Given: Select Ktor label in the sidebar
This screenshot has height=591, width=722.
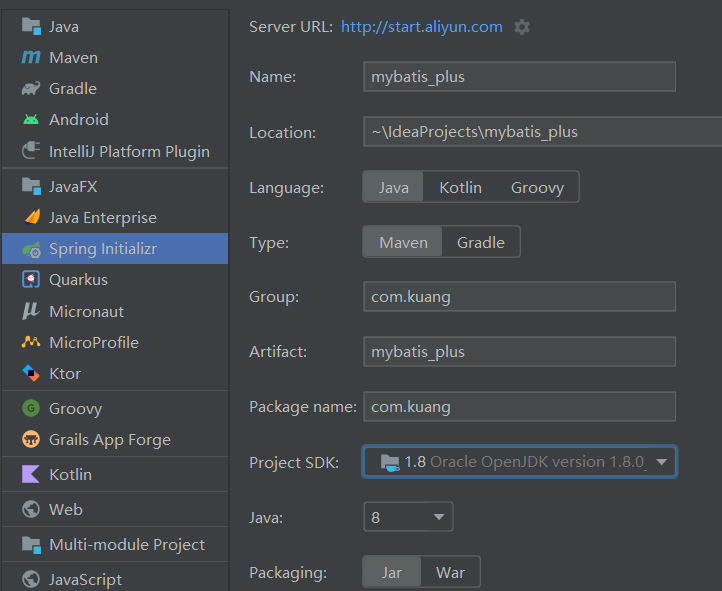Looking at the screenshot, I should tap(65, 373).
